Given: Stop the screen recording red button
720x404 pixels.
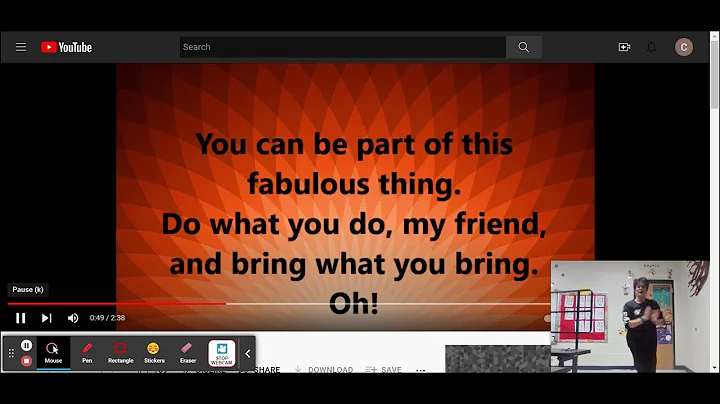Looking at the screenshot, I should tap(26, 361).
